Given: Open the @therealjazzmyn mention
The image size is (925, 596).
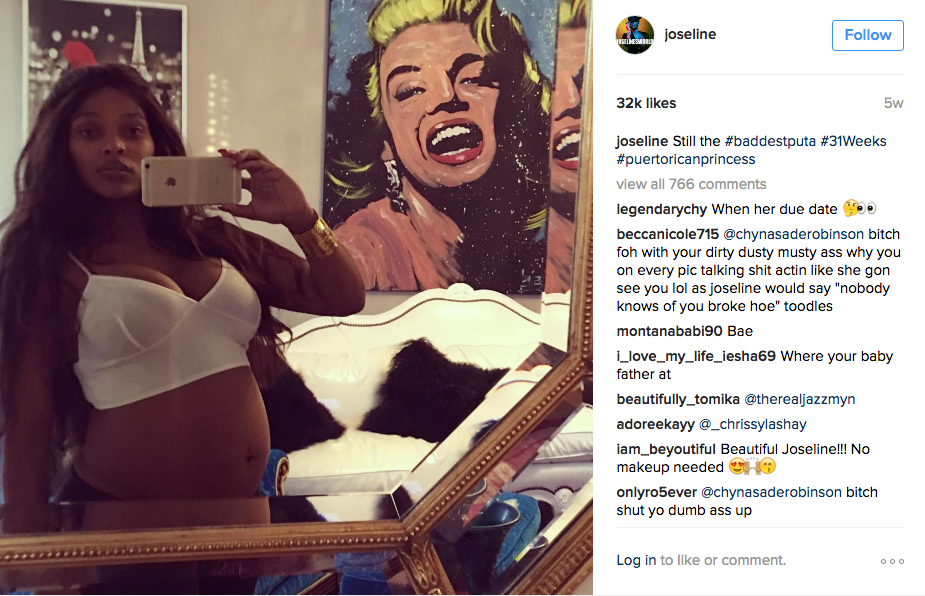Looking at the screenshot, I should (799, 399).
